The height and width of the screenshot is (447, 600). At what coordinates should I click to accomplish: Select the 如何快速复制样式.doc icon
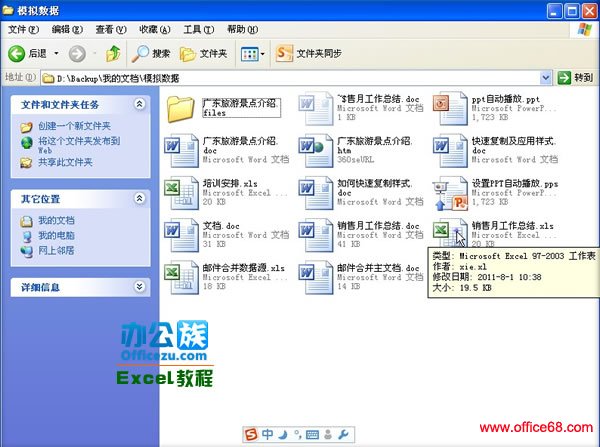click(x=316, y=193)
